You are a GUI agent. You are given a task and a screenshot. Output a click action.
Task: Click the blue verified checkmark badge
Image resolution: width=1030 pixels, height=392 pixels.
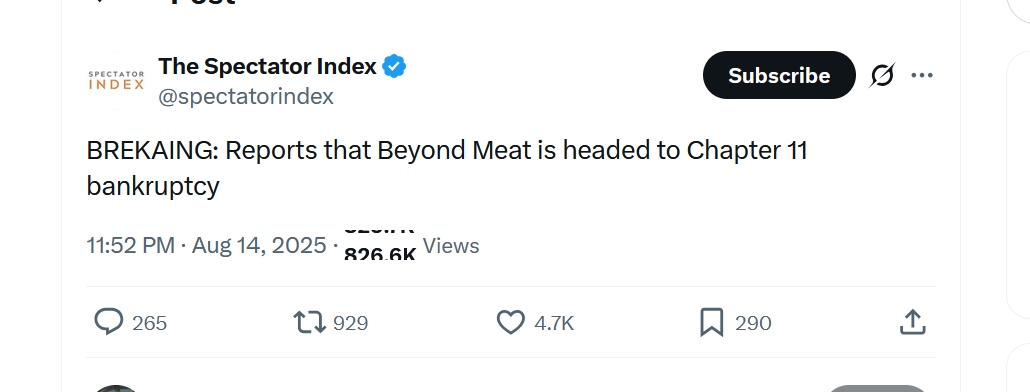[393, 66]
